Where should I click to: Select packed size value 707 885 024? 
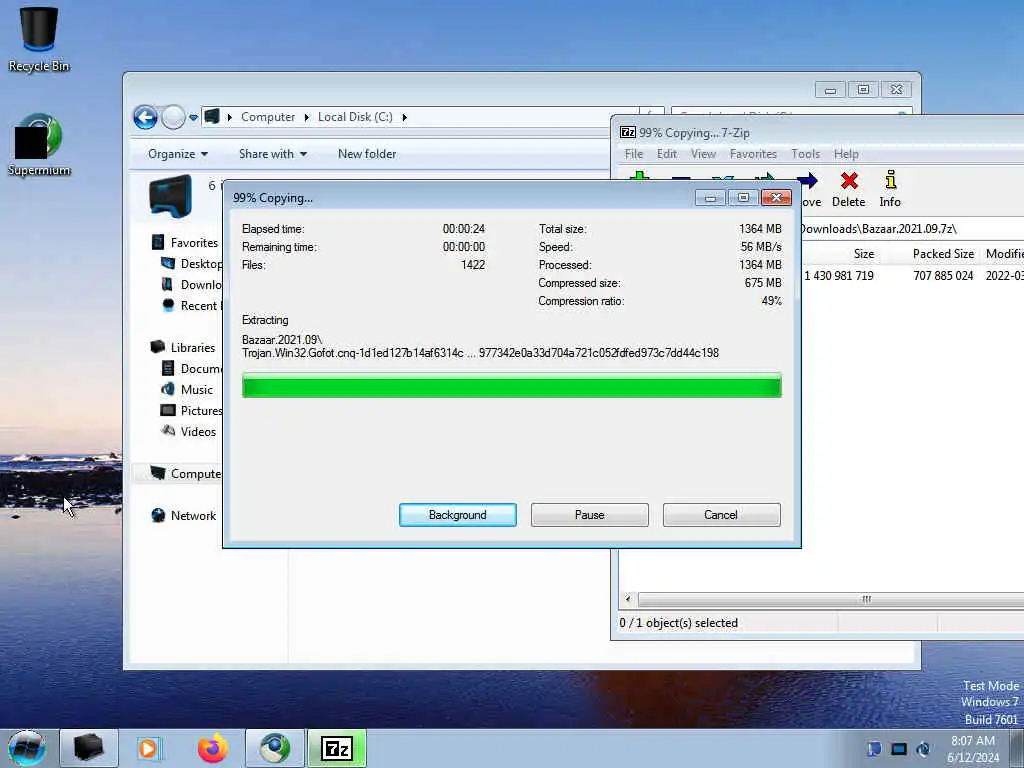943,276
